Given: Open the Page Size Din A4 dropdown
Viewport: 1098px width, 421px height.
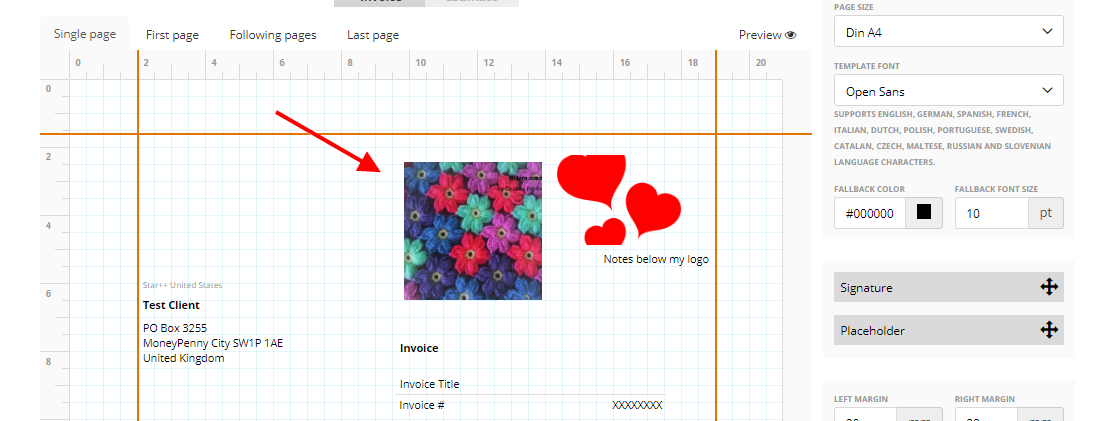Looking at the screenshot, I should [949, 32].
